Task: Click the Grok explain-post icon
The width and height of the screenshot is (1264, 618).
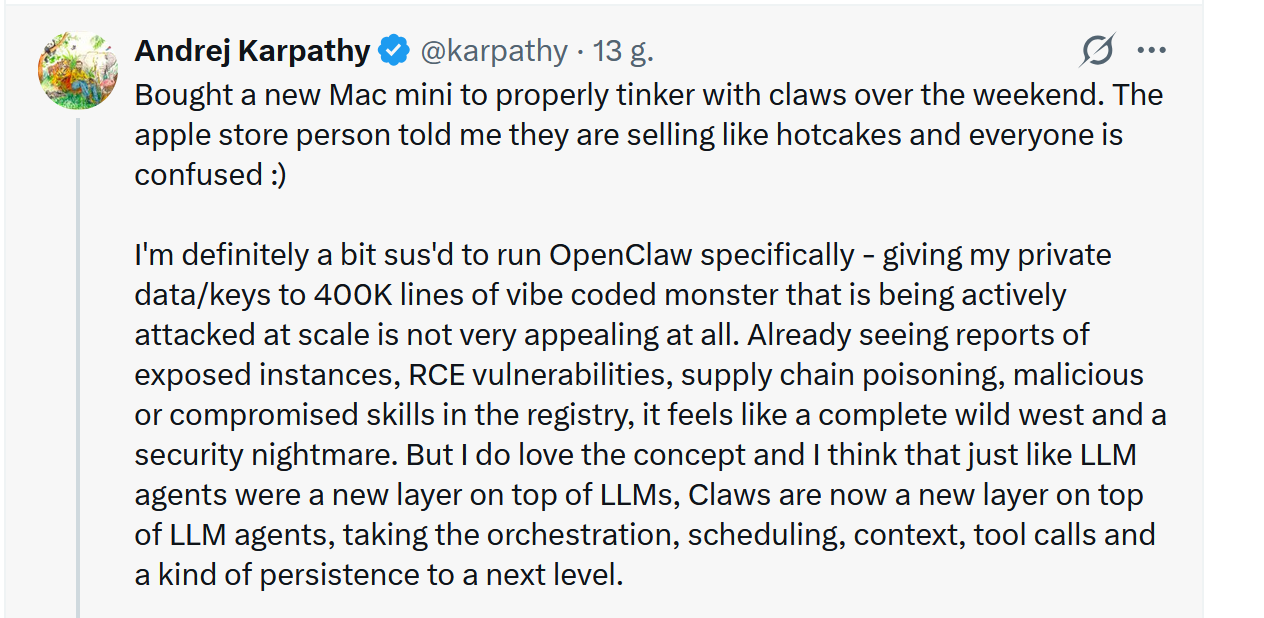Action: coord(1097,50)
